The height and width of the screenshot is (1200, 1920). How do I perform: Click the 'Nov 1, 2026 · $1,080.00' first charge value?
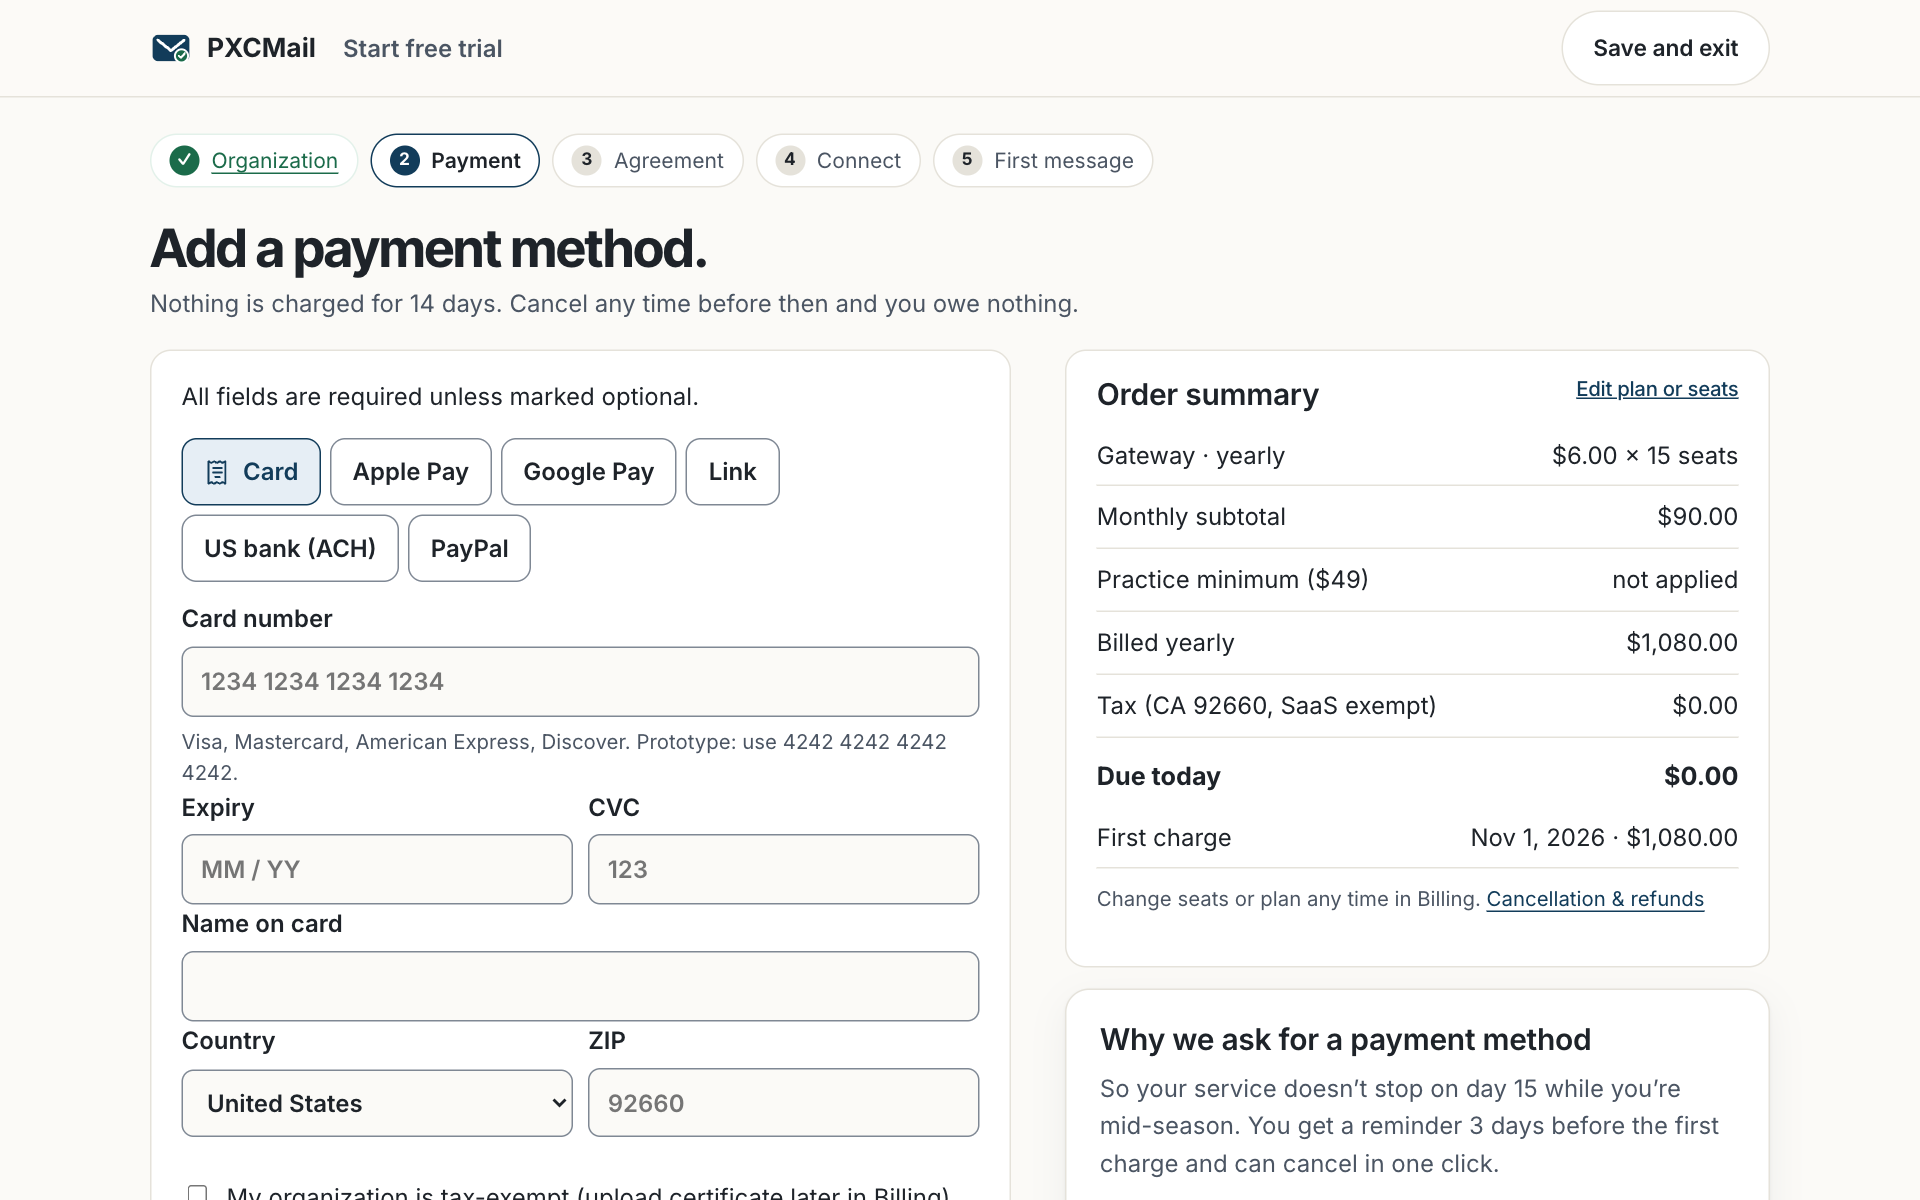1604,838
